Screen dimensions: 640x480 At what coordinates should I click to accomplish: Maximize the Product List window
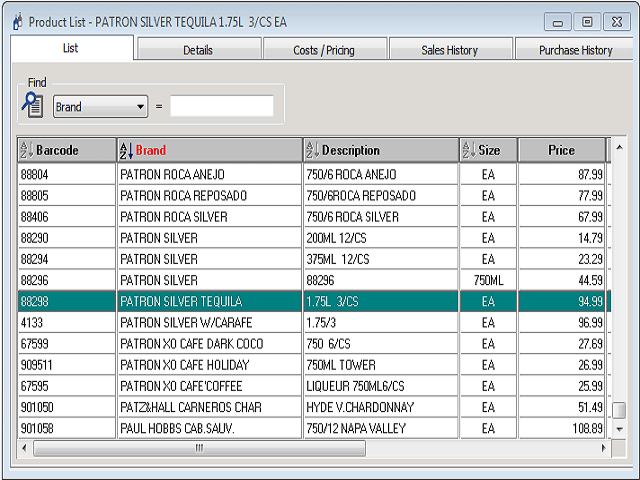[x=587, y=21]
